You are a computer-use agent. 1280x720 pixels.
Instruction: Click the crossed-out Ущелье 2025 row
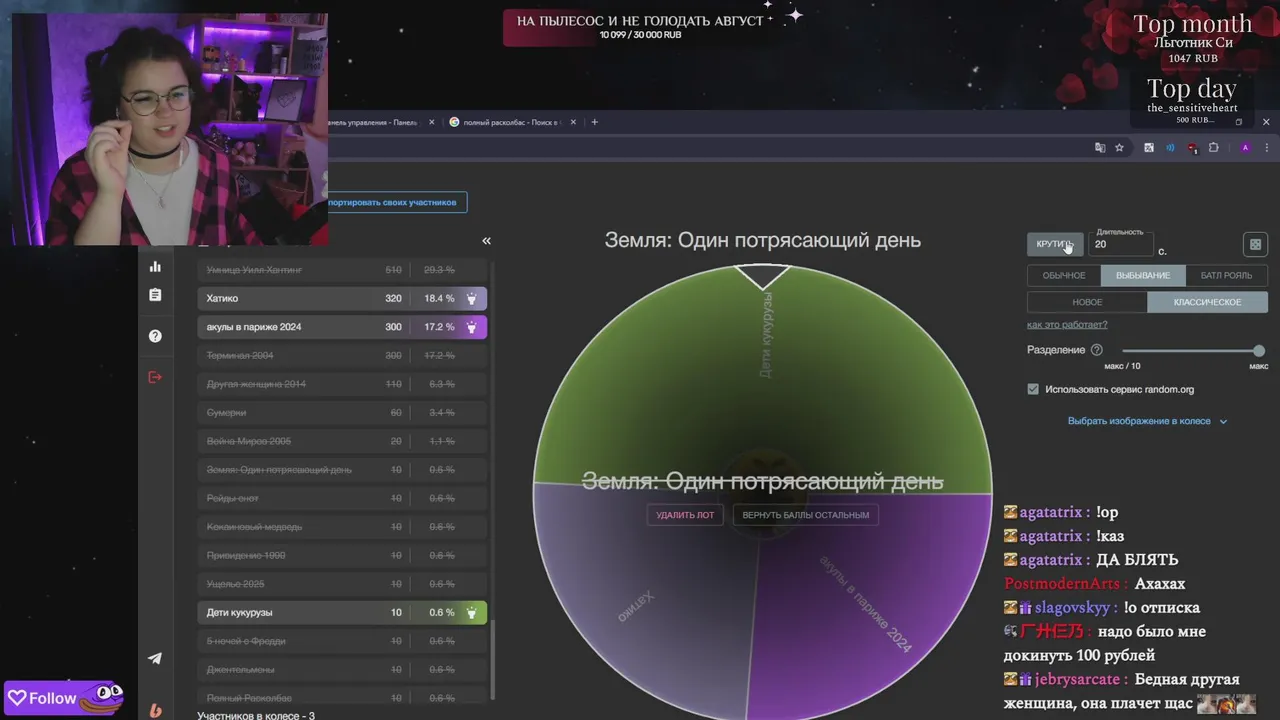(x=342, y=584)
